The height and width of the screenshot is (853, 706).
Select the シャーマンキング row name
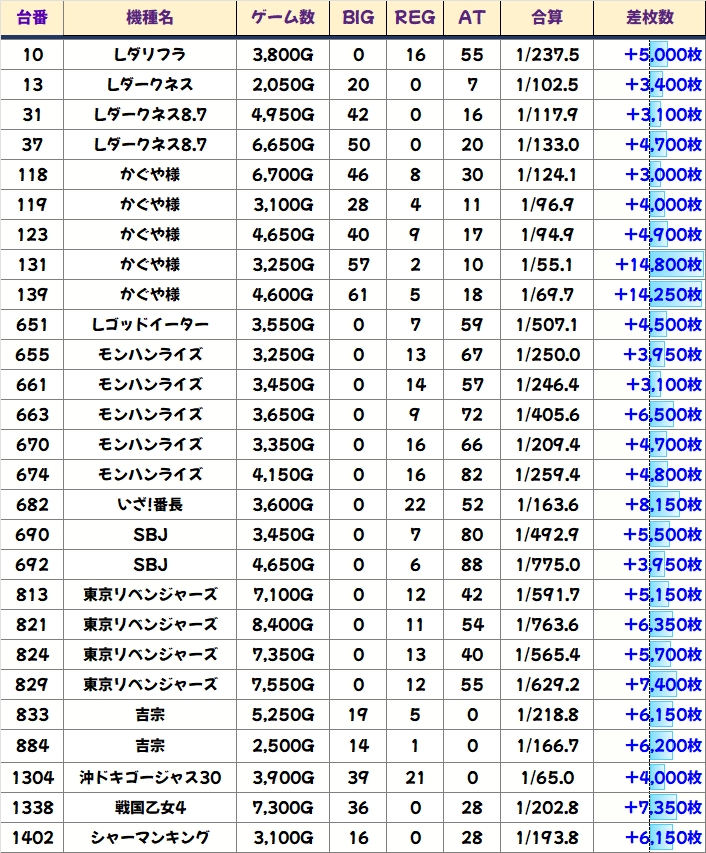(x=150, y=837)
